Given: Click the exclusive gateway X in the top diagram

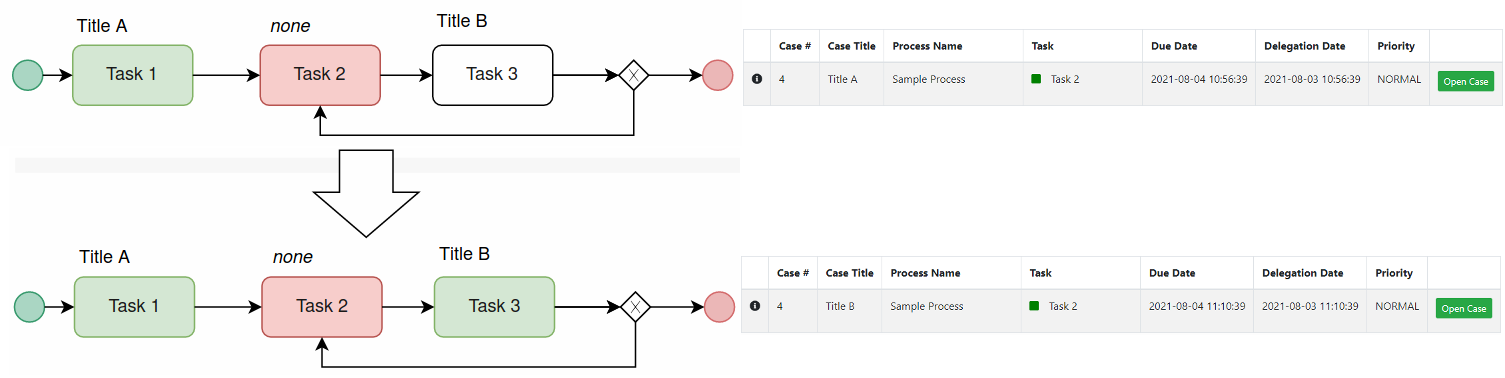Looking at the screenshot, I should click(633, 75).
